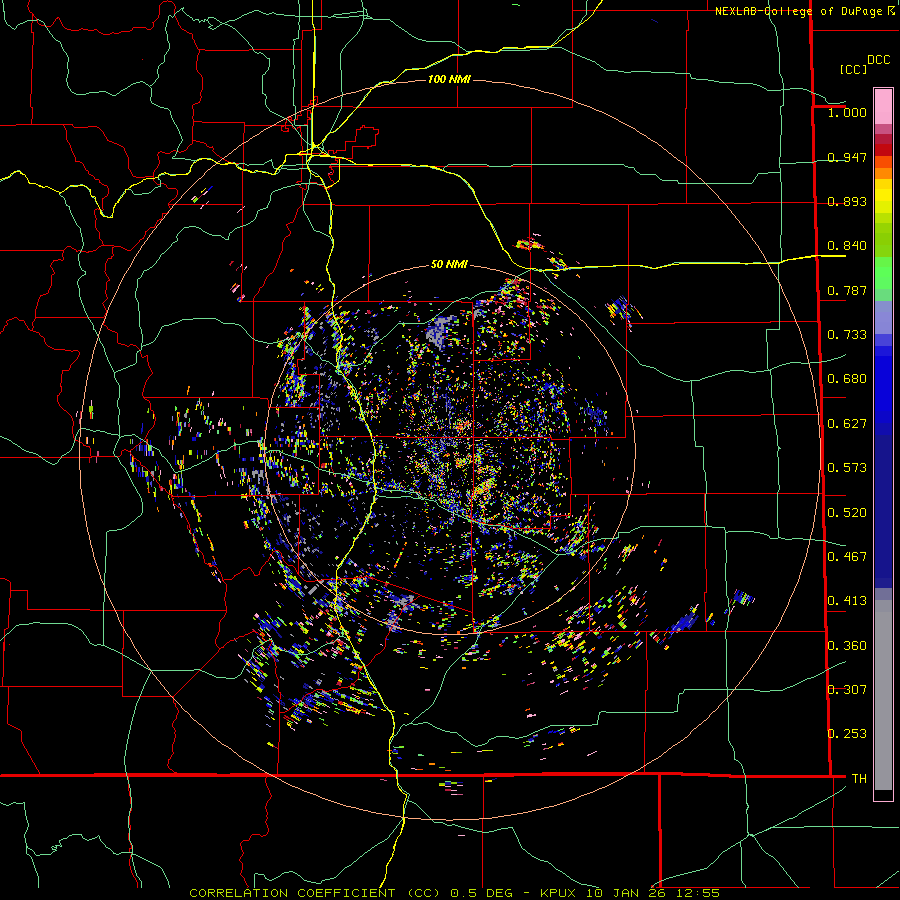The width and height of the screenshot is (900, 900).
Task: Click the 0.787 scale value
Action: pos(847,290)
